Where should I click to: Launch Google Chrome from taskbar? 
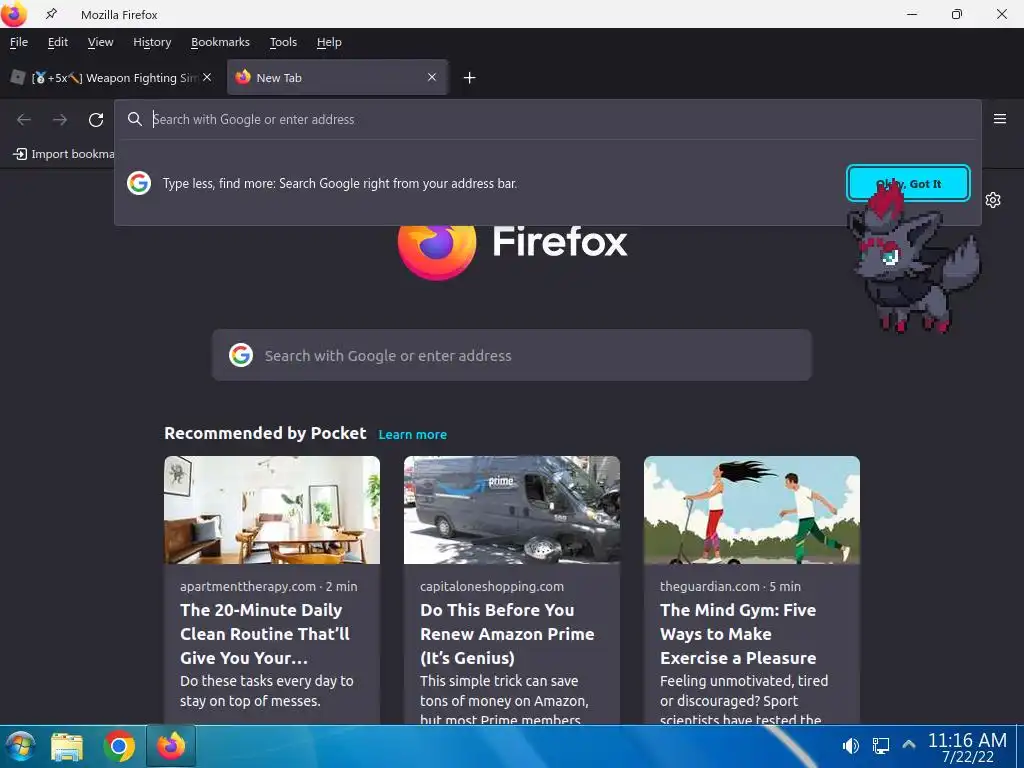[x=119, y=746]
